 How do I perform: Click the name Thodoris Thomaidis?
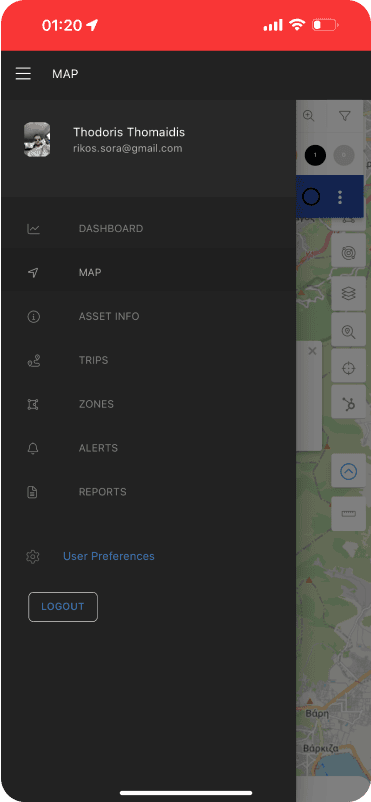click(x=129, y=132)
